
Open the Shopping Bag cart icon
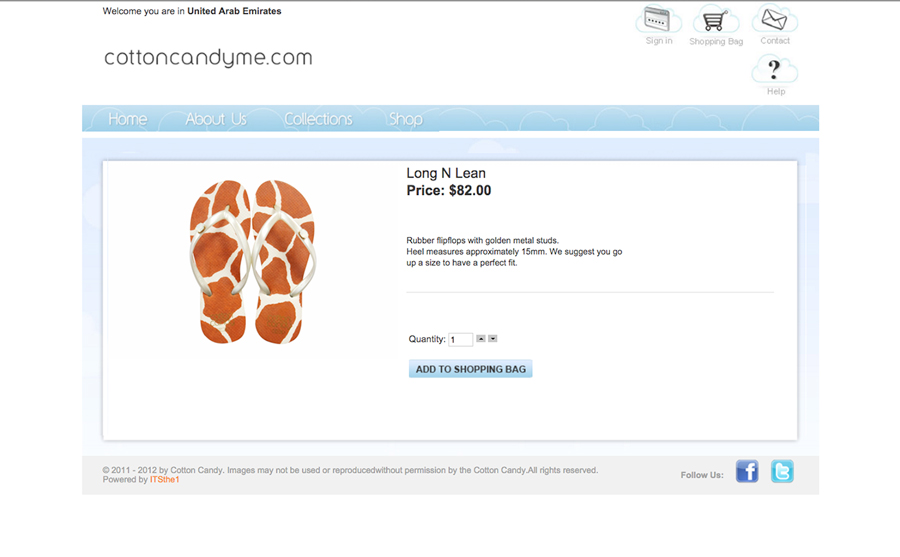pos(715,20)
